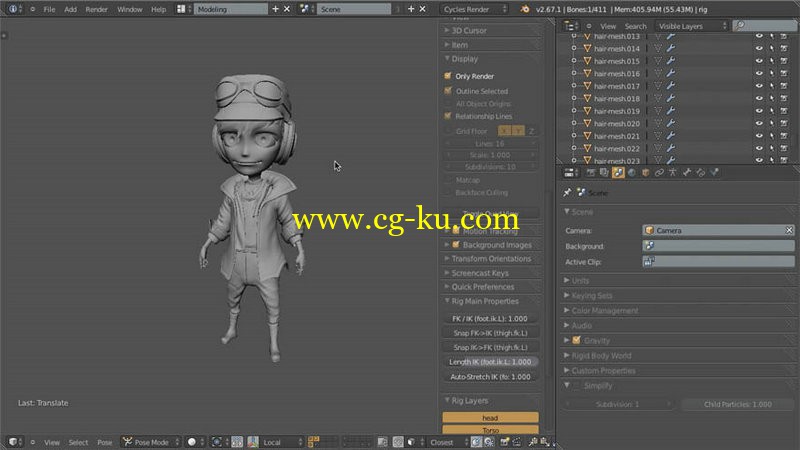The image size is (800, 450).
Task: Open the Bone properties tab
Action: coord(687,173)
